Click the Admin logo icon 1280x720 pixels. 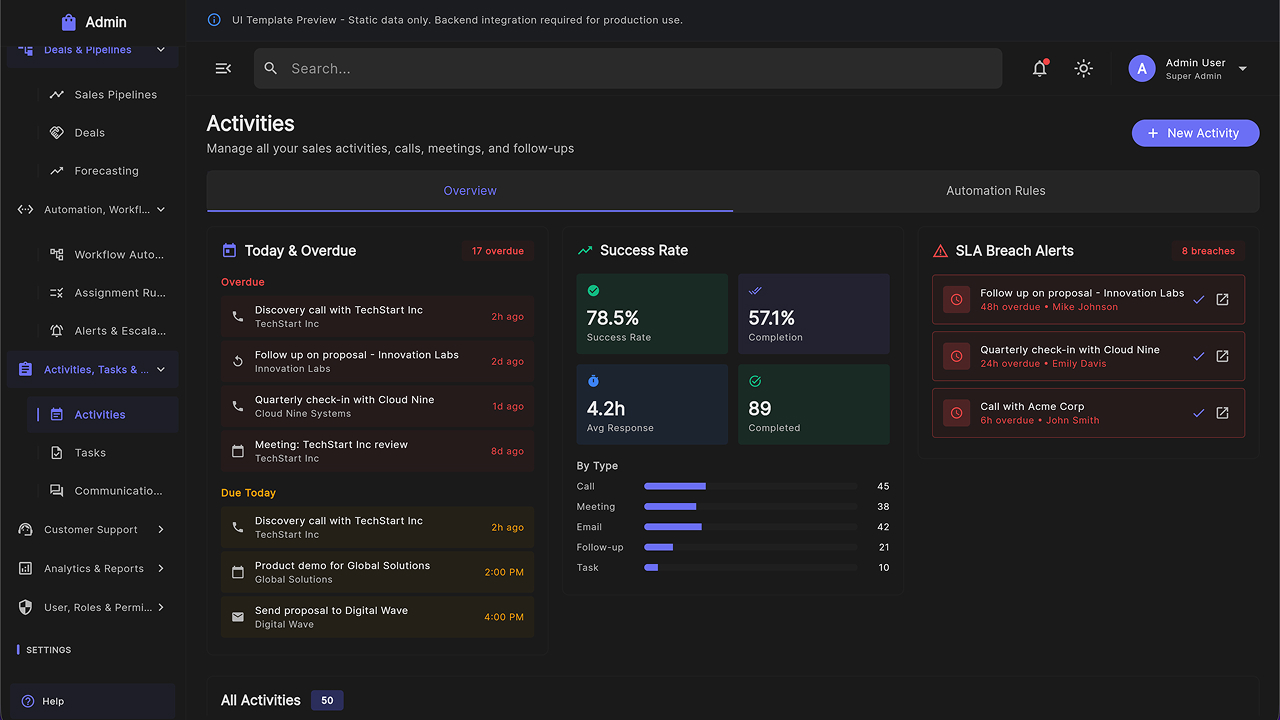(x=68, y=22)
